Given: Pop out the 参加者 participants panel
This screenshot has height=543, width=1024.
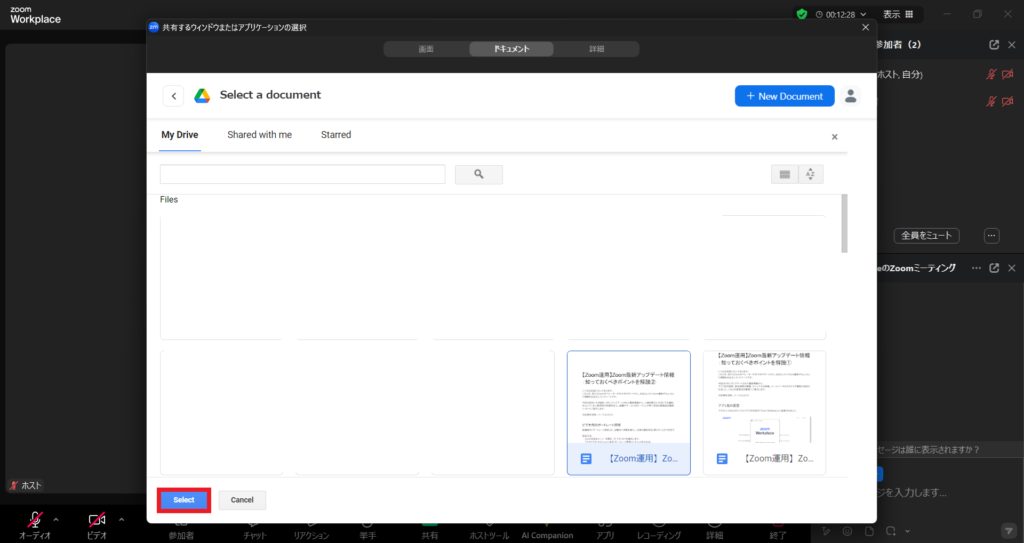Looking at the screenshot, I should [993, 45].
